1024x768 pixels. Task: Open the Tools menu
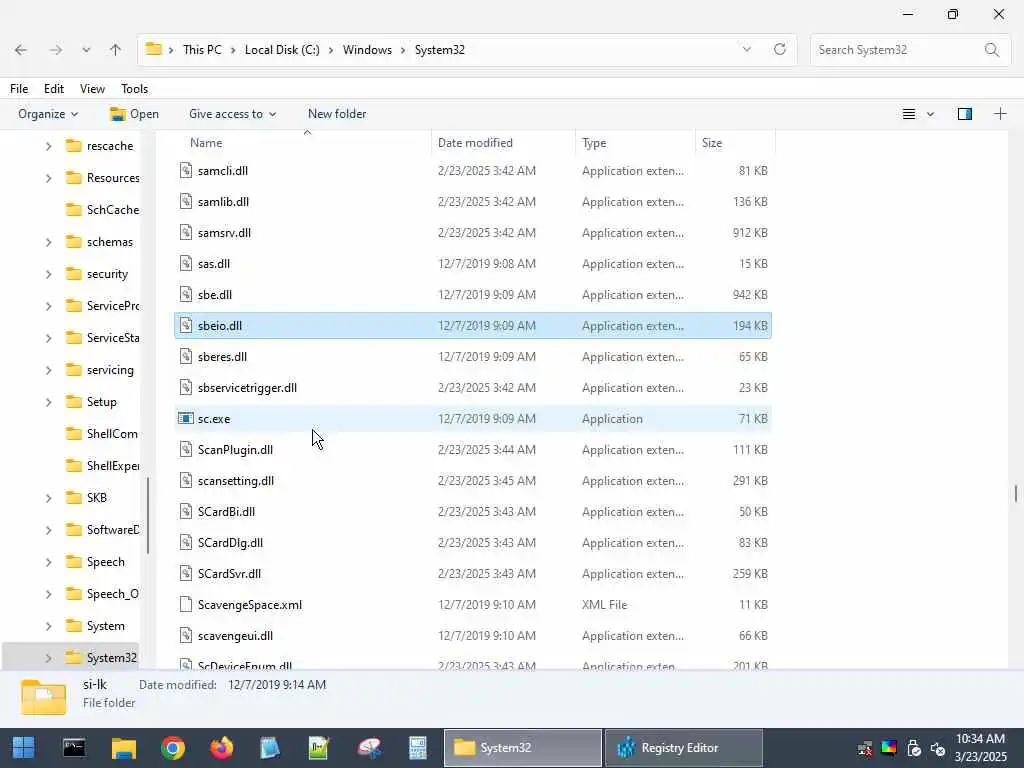(x=135, y=89)
